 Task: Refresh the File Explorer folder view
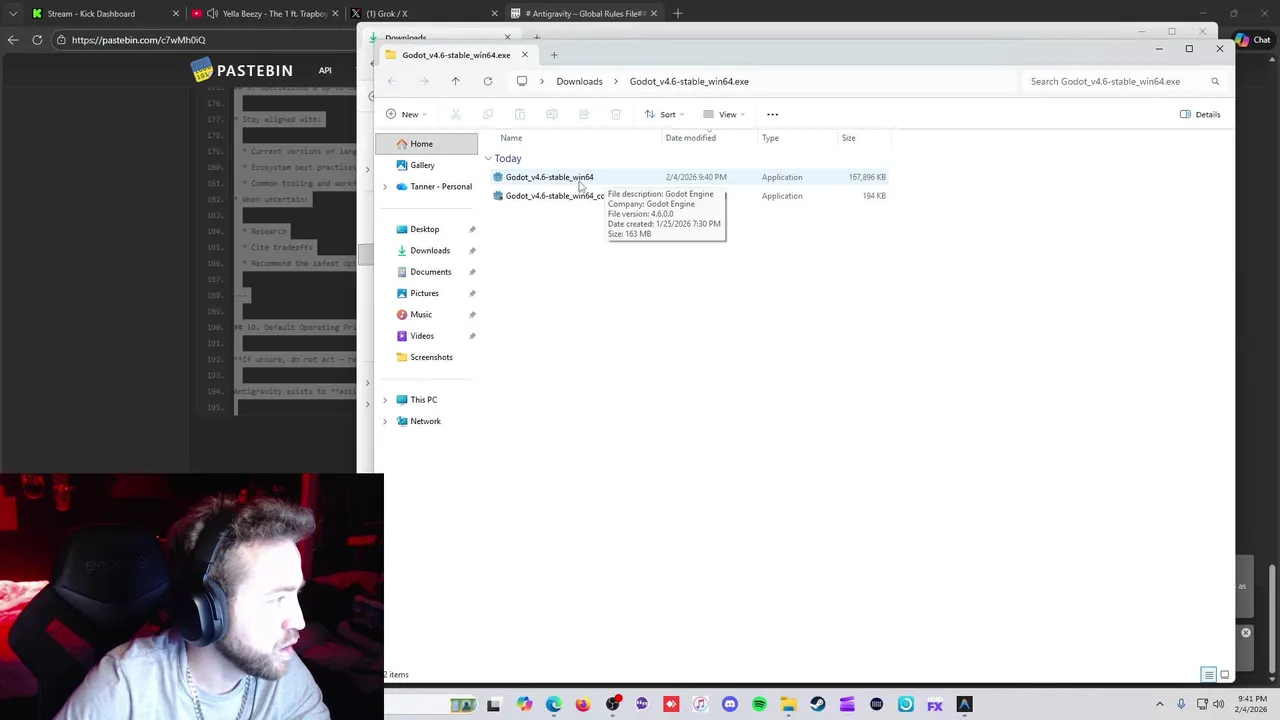[x=488, y=81]
